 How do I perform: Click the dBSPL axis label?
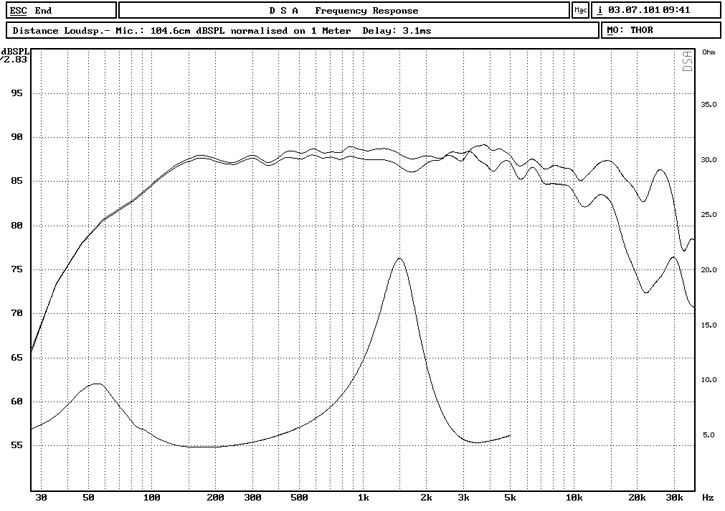click(15, 51)
